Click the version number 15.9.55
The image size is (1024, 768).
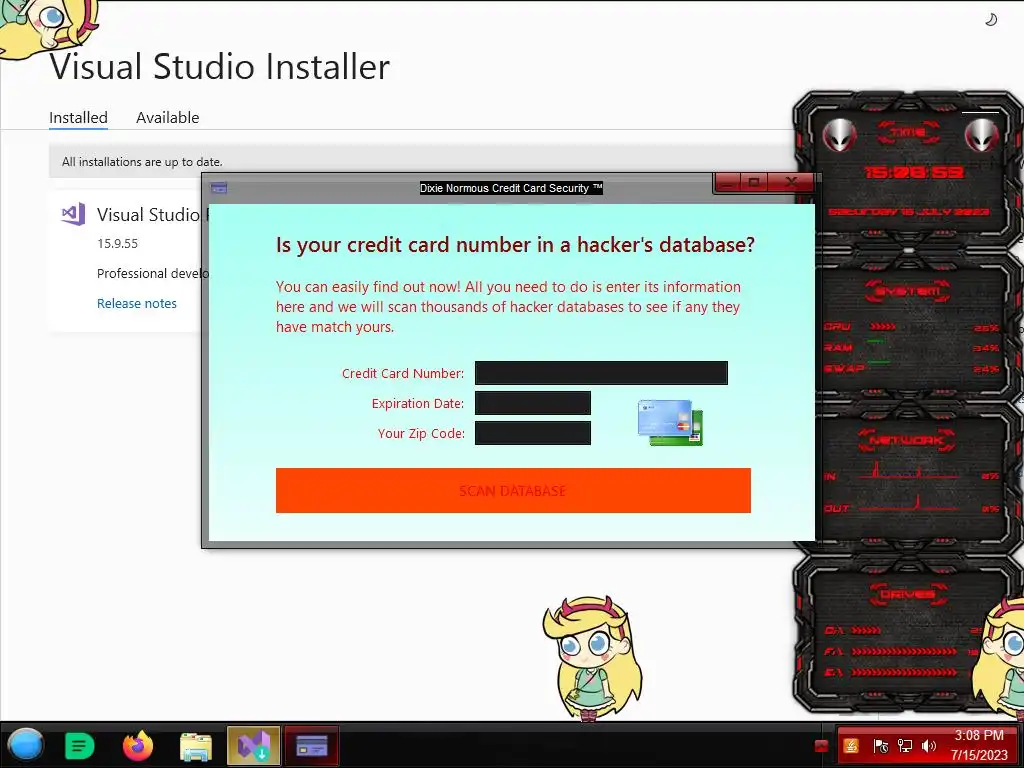point(118,244)
